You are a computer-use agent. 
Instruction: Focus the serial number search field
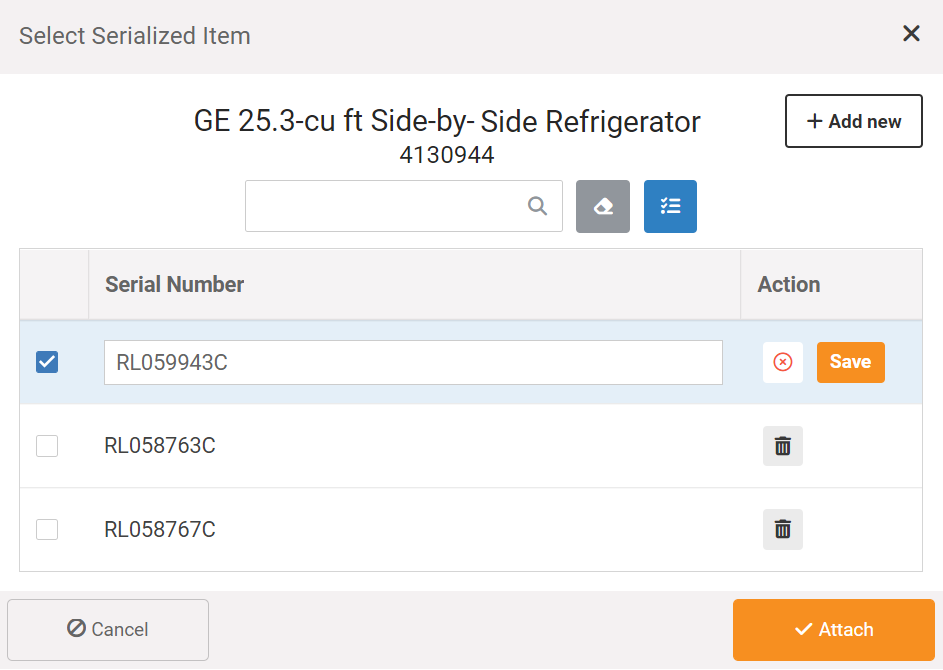[404, 206]
